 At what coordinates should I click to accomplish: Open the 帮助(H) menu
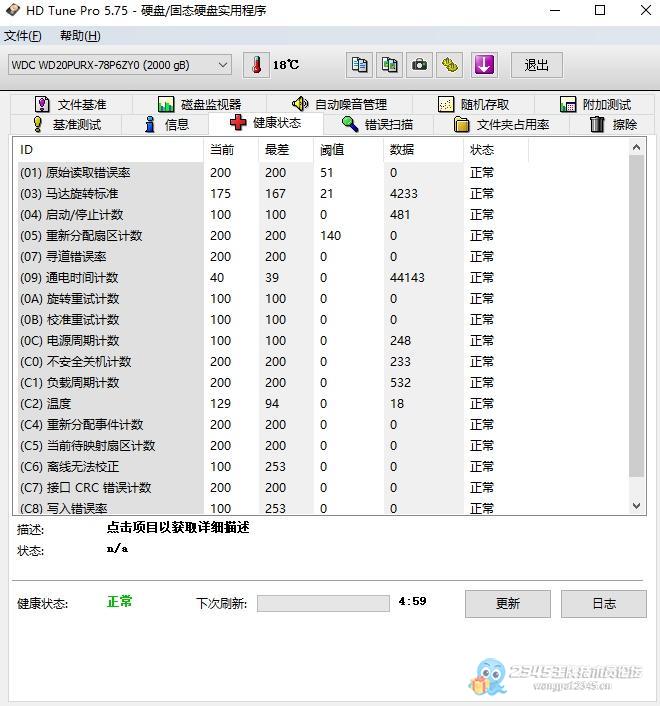80,36
